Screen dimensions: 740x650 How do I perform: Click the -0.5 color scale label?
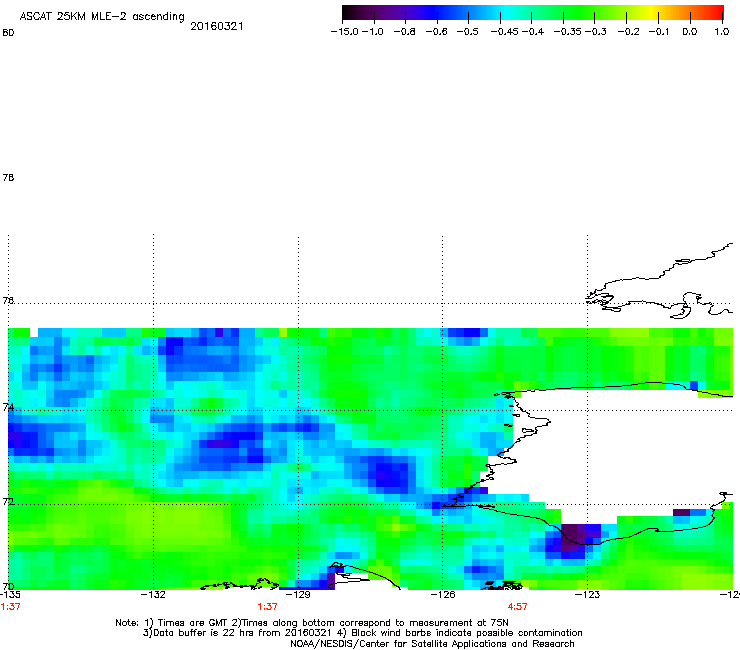coord(468,32)
